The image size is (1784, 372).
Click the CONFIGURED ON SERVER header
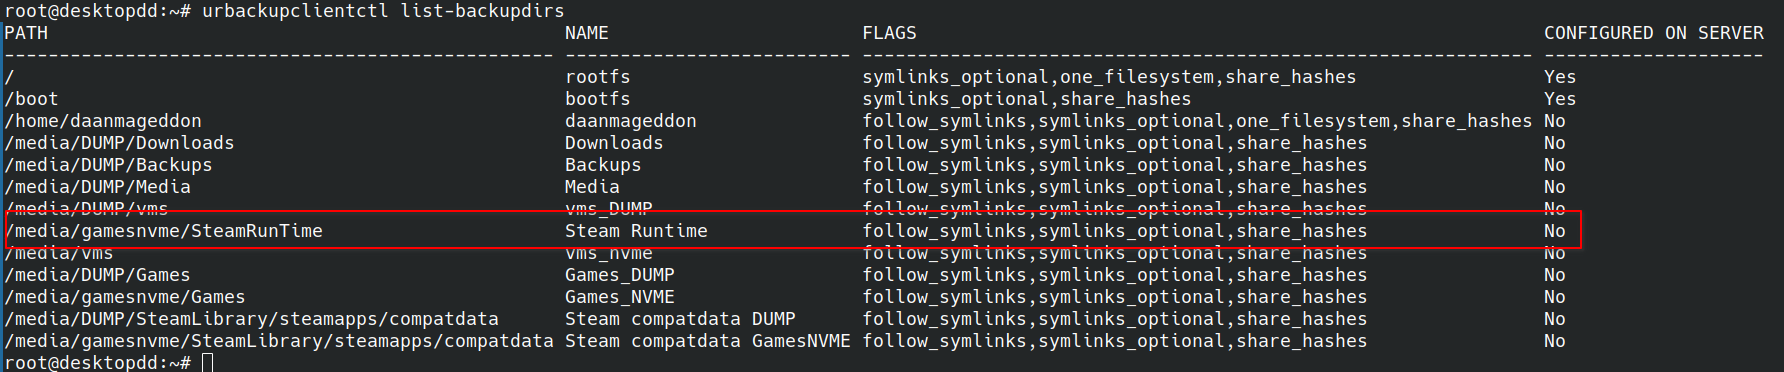[1654, 33]
